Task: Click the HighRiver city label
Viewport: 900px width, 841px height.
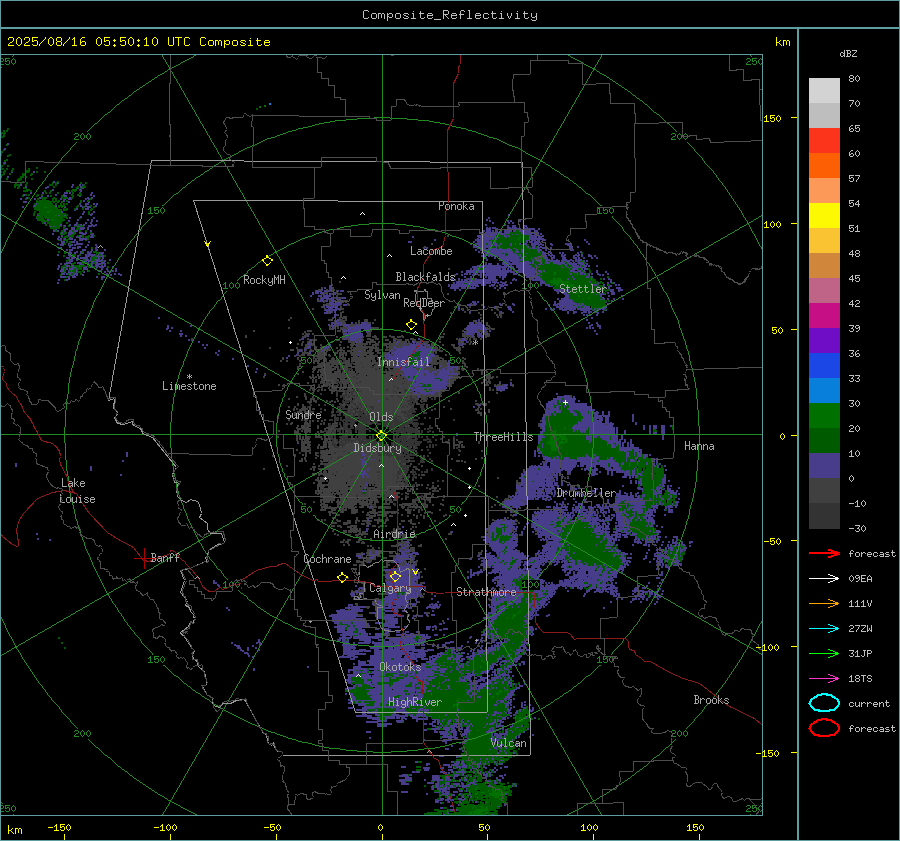Action: point(415,702)
